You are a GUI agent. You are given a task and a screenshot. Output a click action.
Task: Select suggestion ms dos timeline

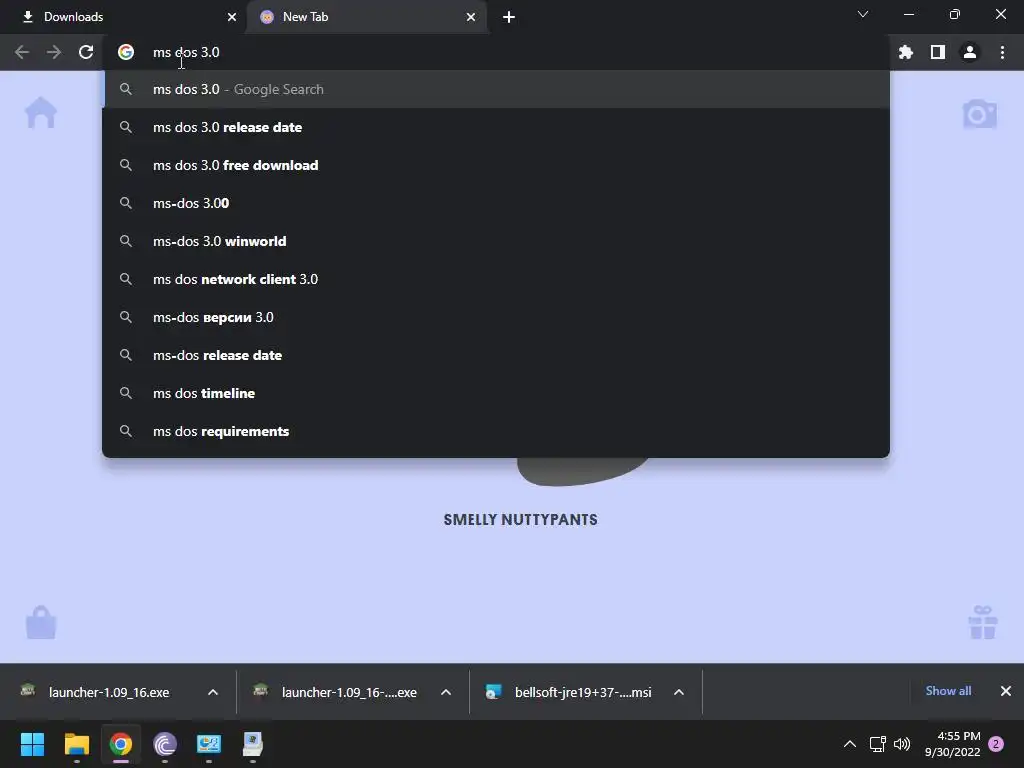point(496,393)
